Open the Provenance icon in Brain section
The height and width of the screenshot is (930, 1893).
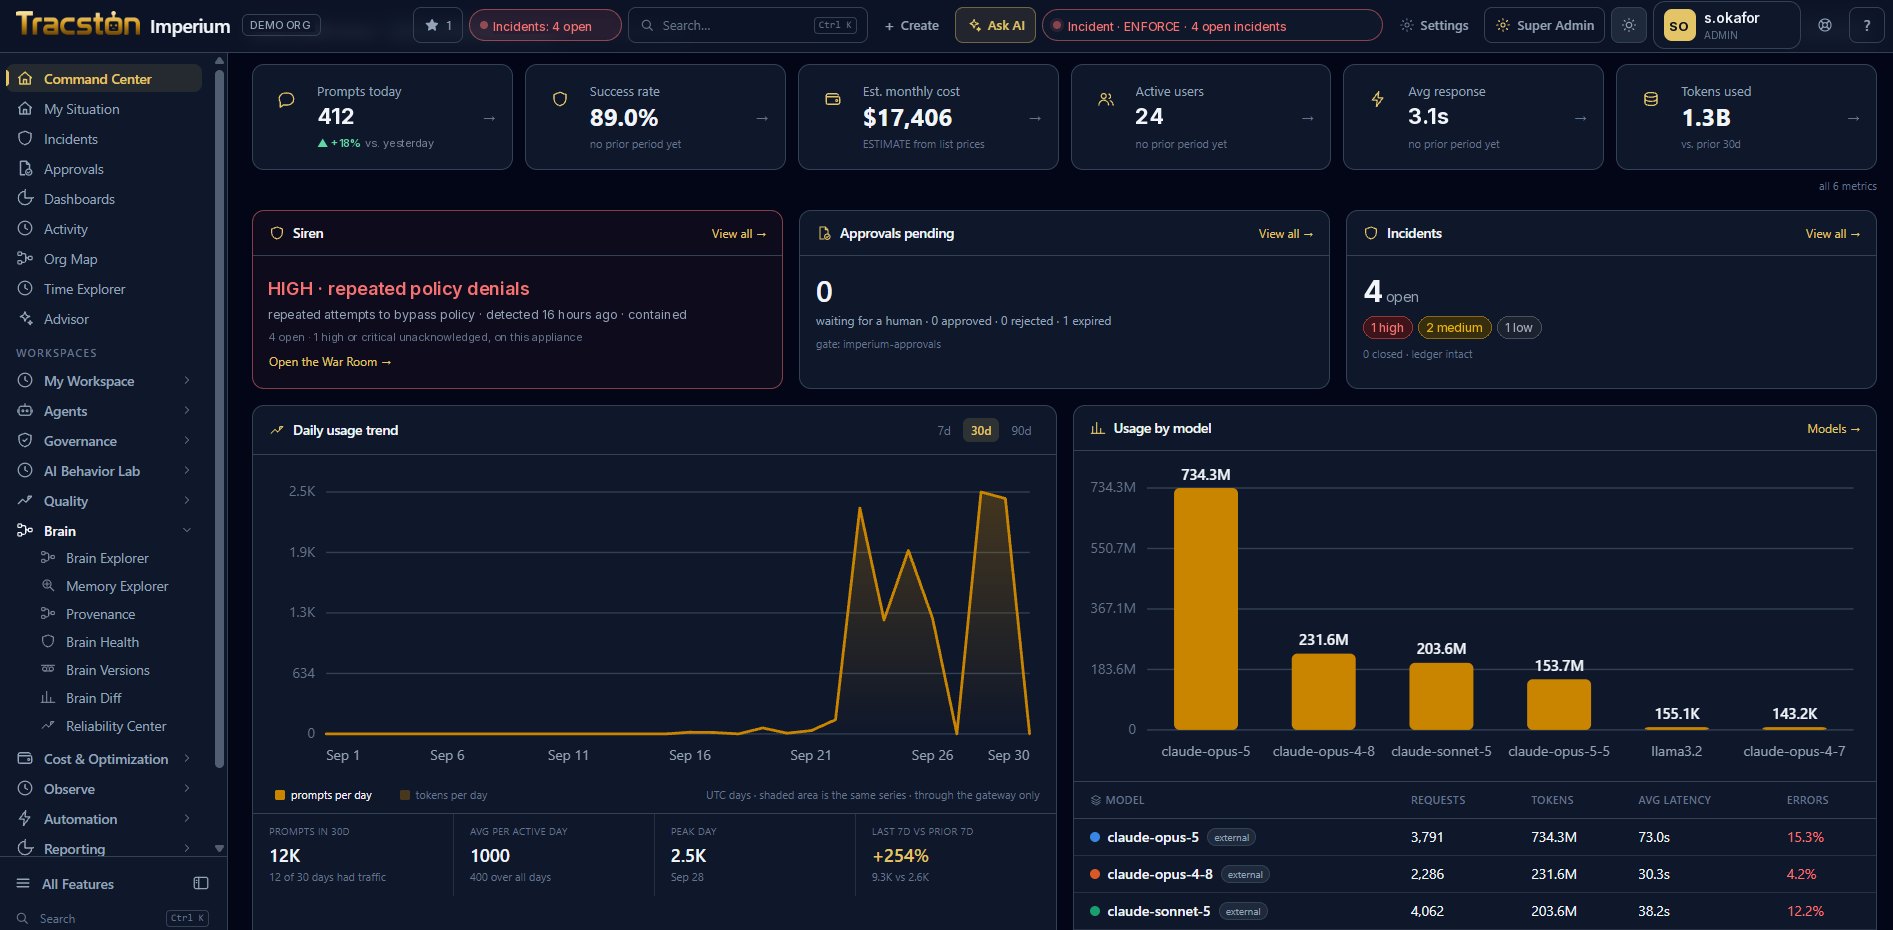point(47,614)
